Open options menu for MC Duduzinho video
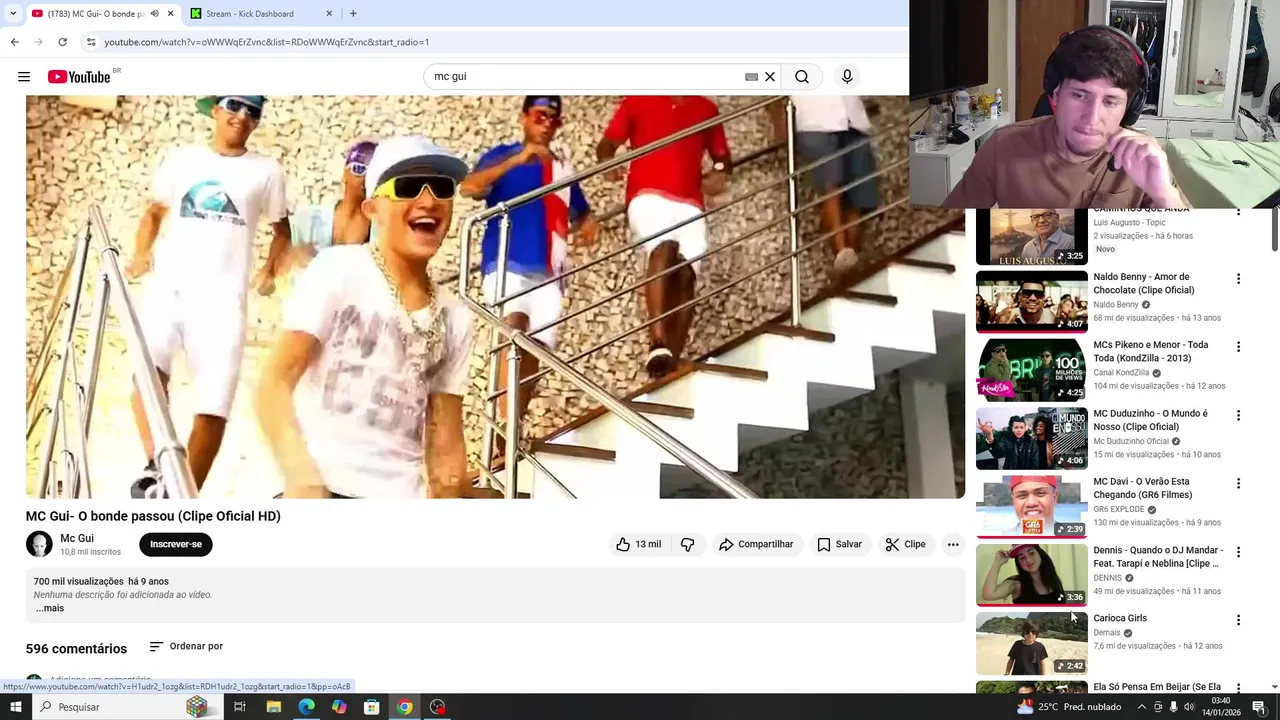 point(1238,415)
